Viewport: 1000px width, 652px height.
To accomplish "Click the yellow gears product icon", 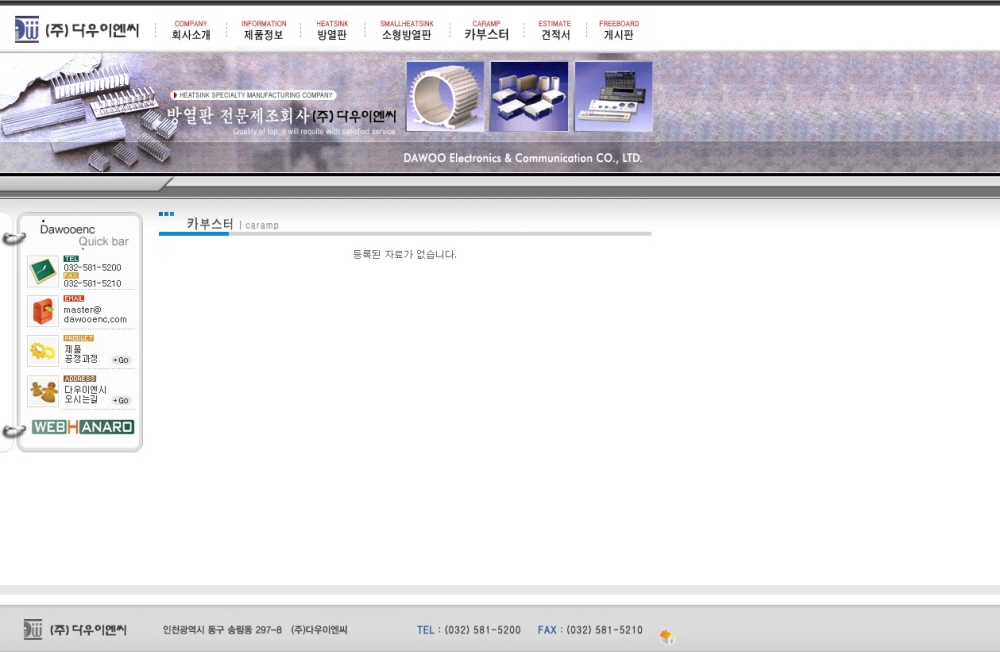I will [43, 351].
